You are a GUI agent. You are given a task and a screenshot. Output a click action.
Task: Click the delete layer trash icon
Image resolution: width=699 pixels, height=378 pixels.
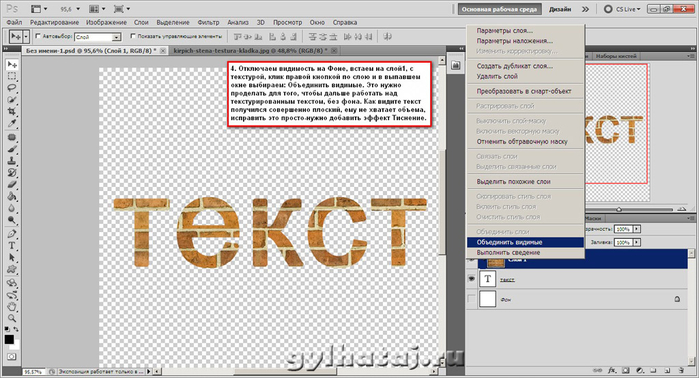681,370
